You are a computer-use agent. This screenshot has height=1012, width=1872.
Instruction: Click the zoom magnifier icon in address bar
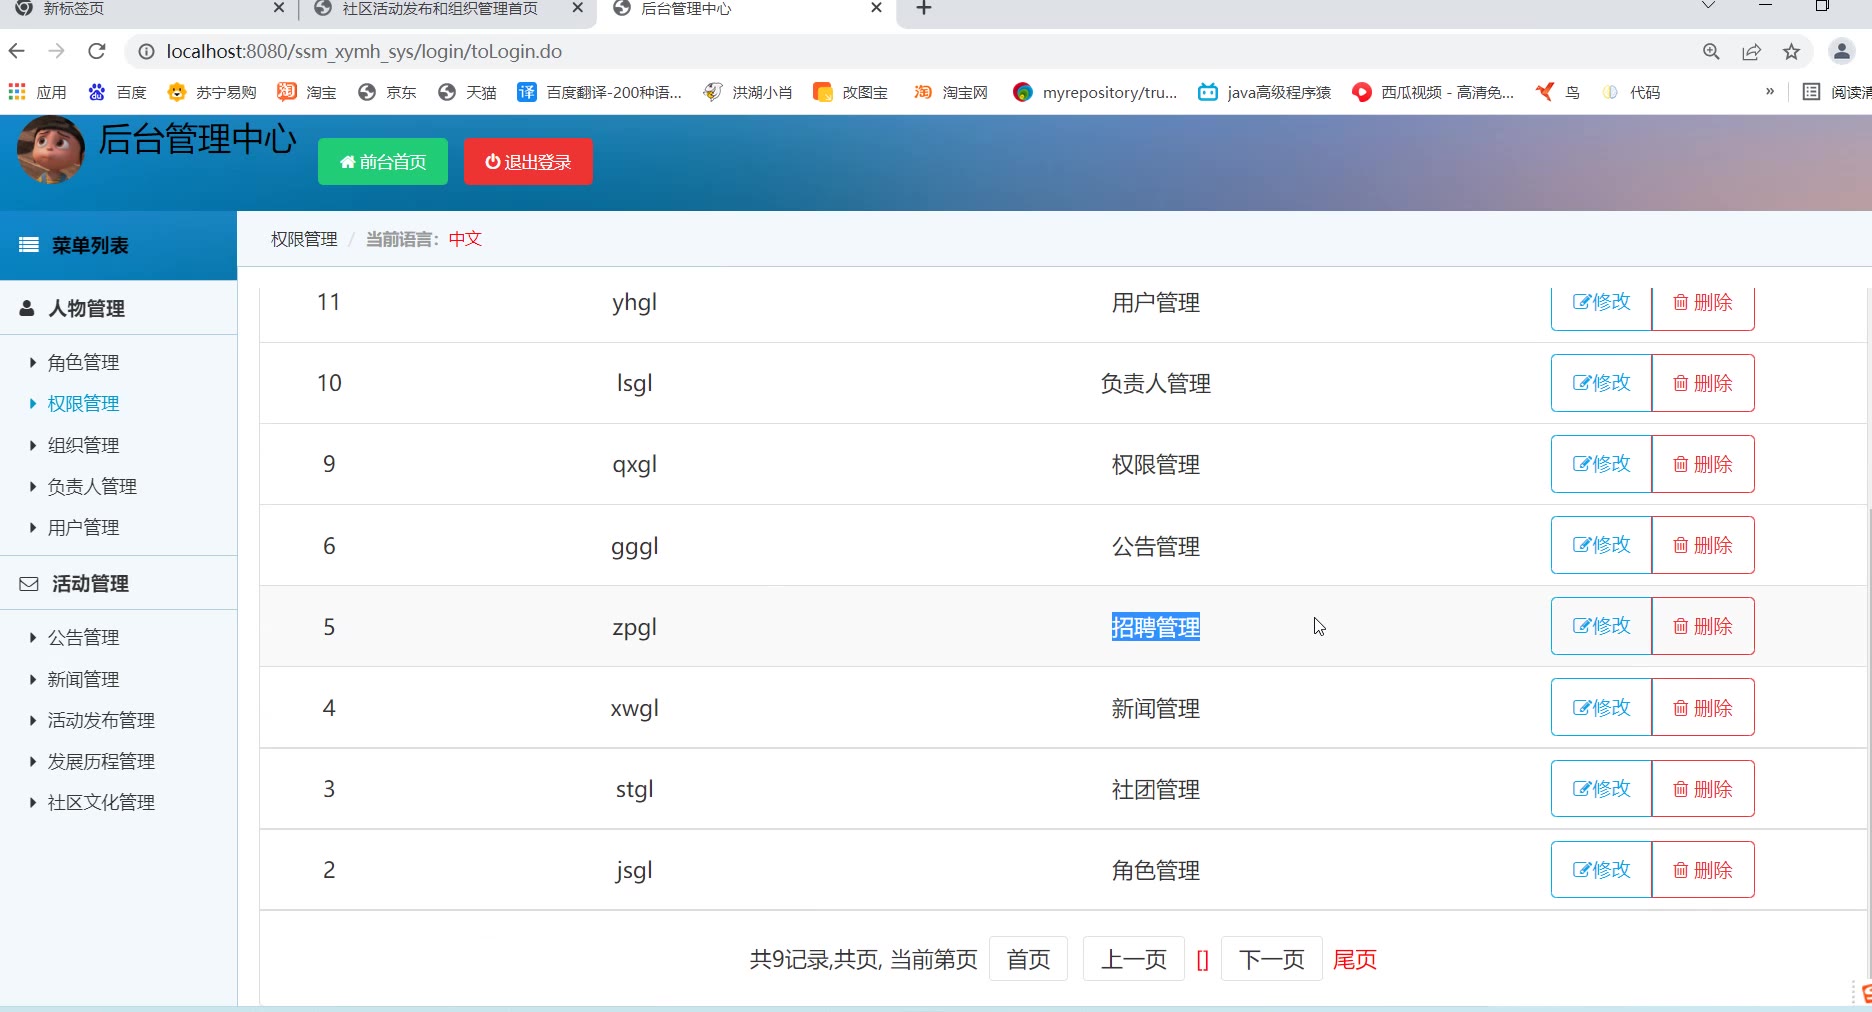pyautogui.click(x=1711, y=52)
